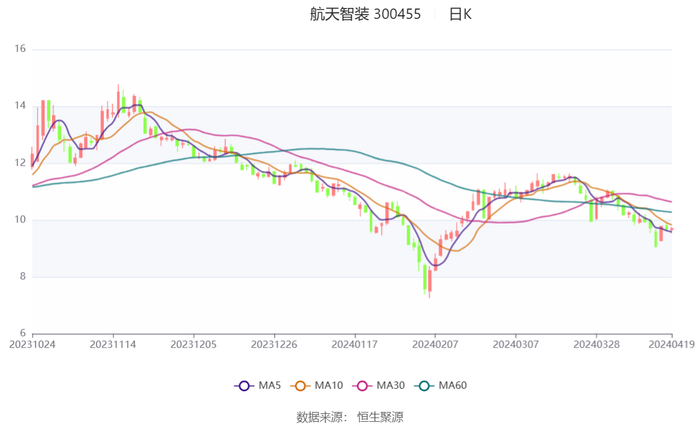Select the 20240207 date axis label

point(435,344)
